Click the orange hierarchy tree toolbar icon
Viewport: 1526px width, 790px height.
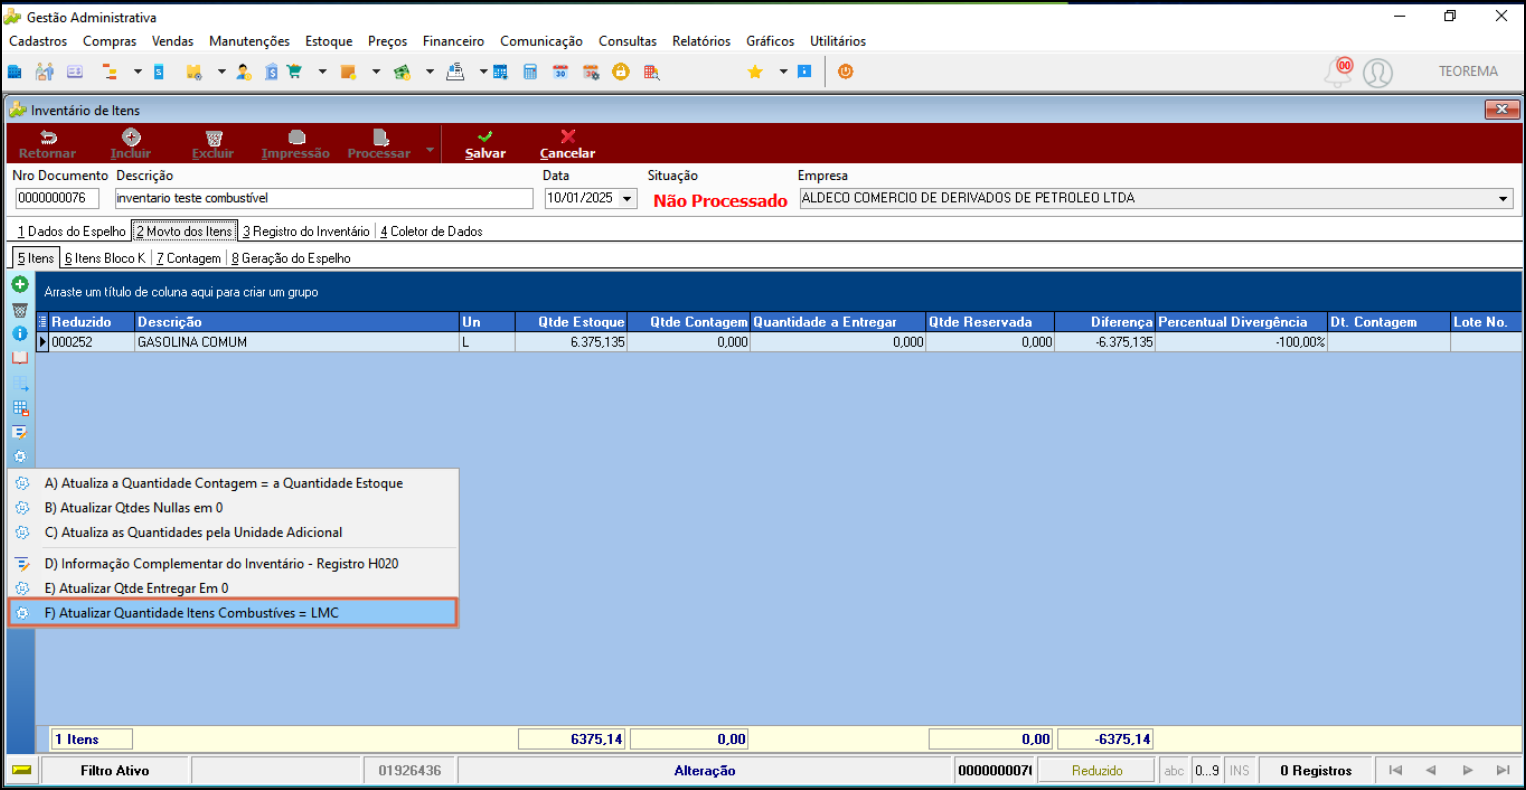109,72
